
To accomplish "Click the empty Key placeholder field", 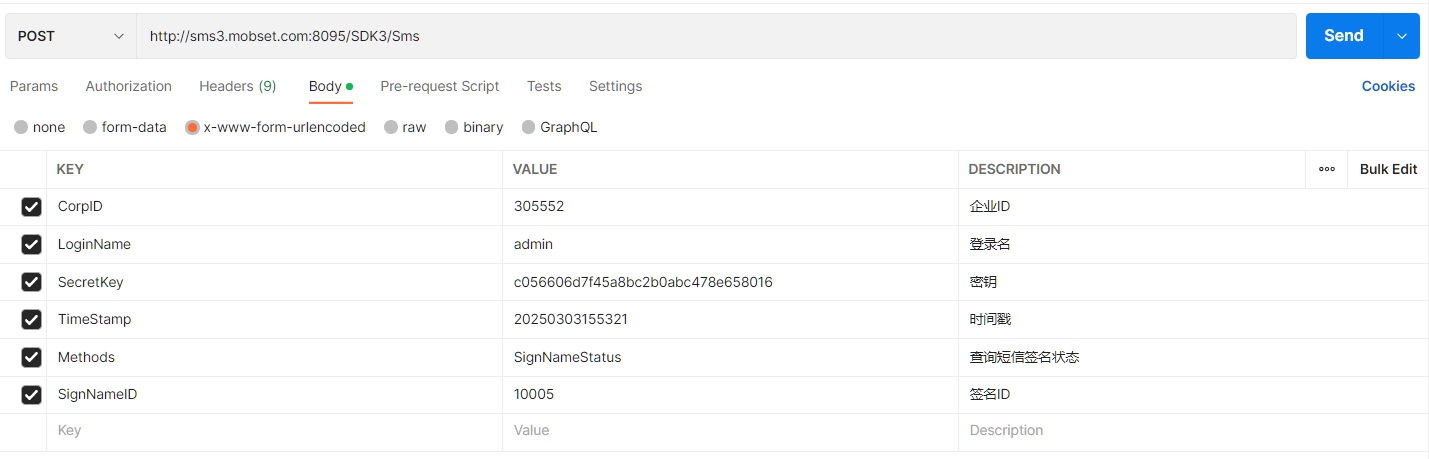I will [273, 430].
